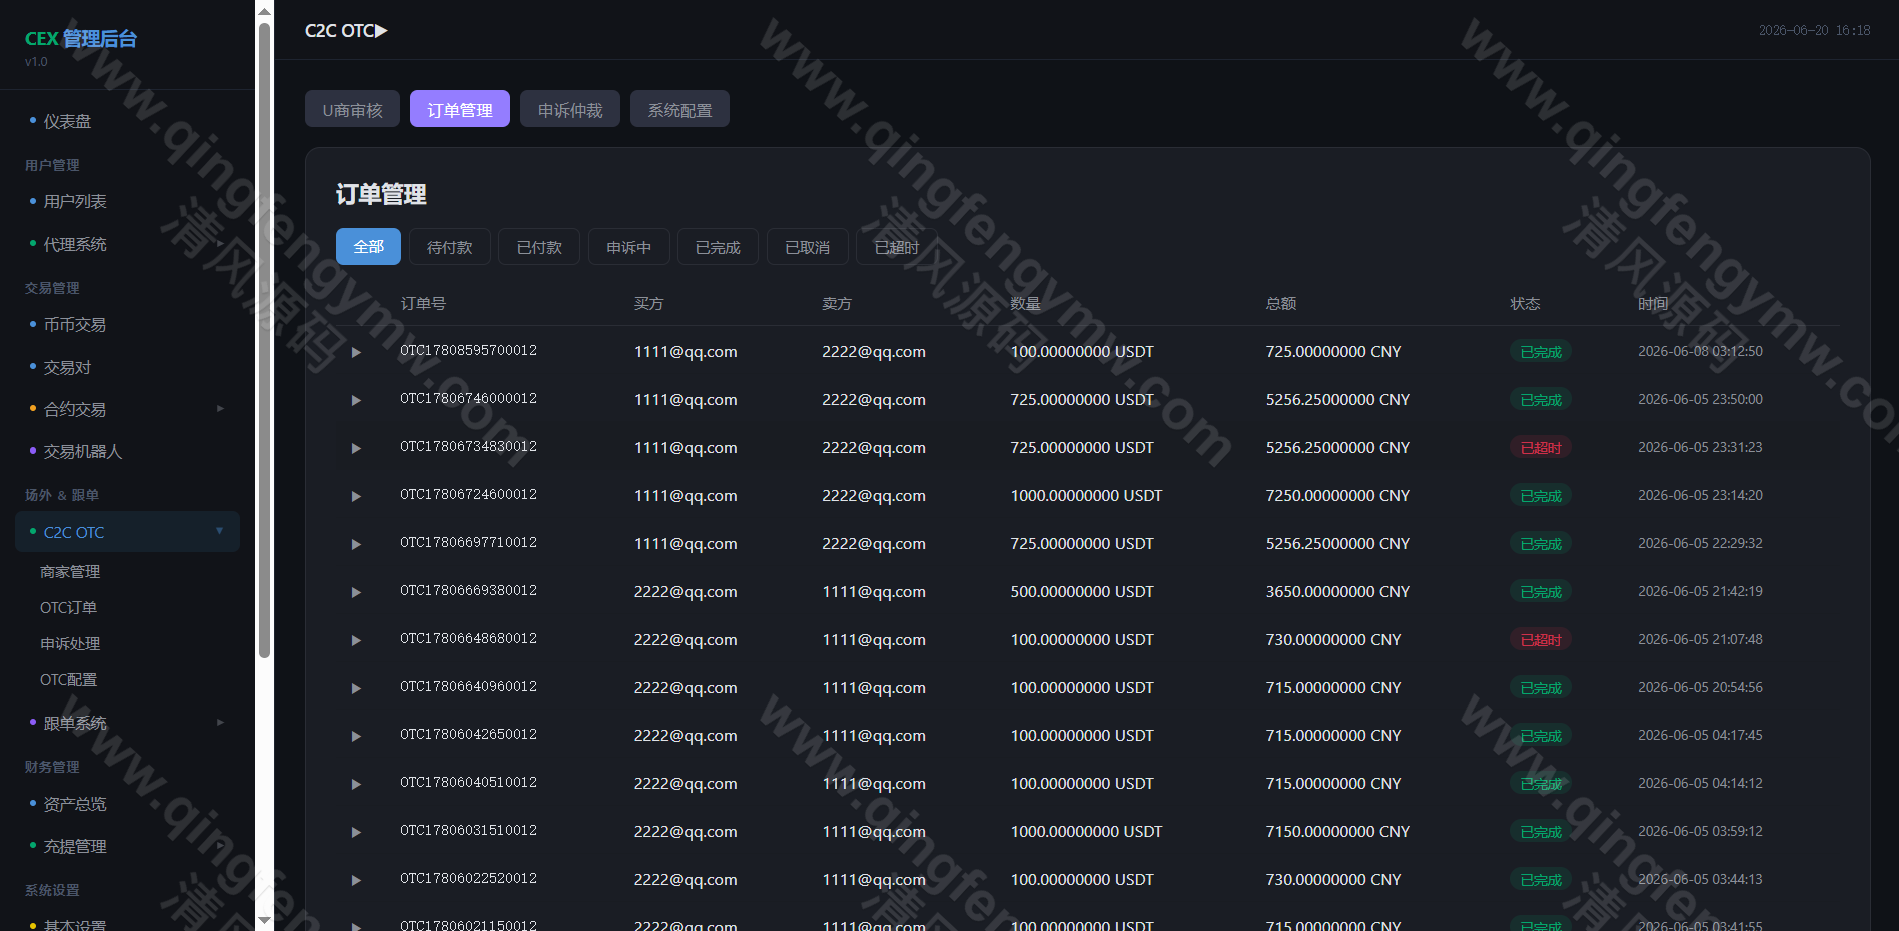Expand order row OTC17806734830012
The image size is (1899, 931).
click(x=356, y=448)
